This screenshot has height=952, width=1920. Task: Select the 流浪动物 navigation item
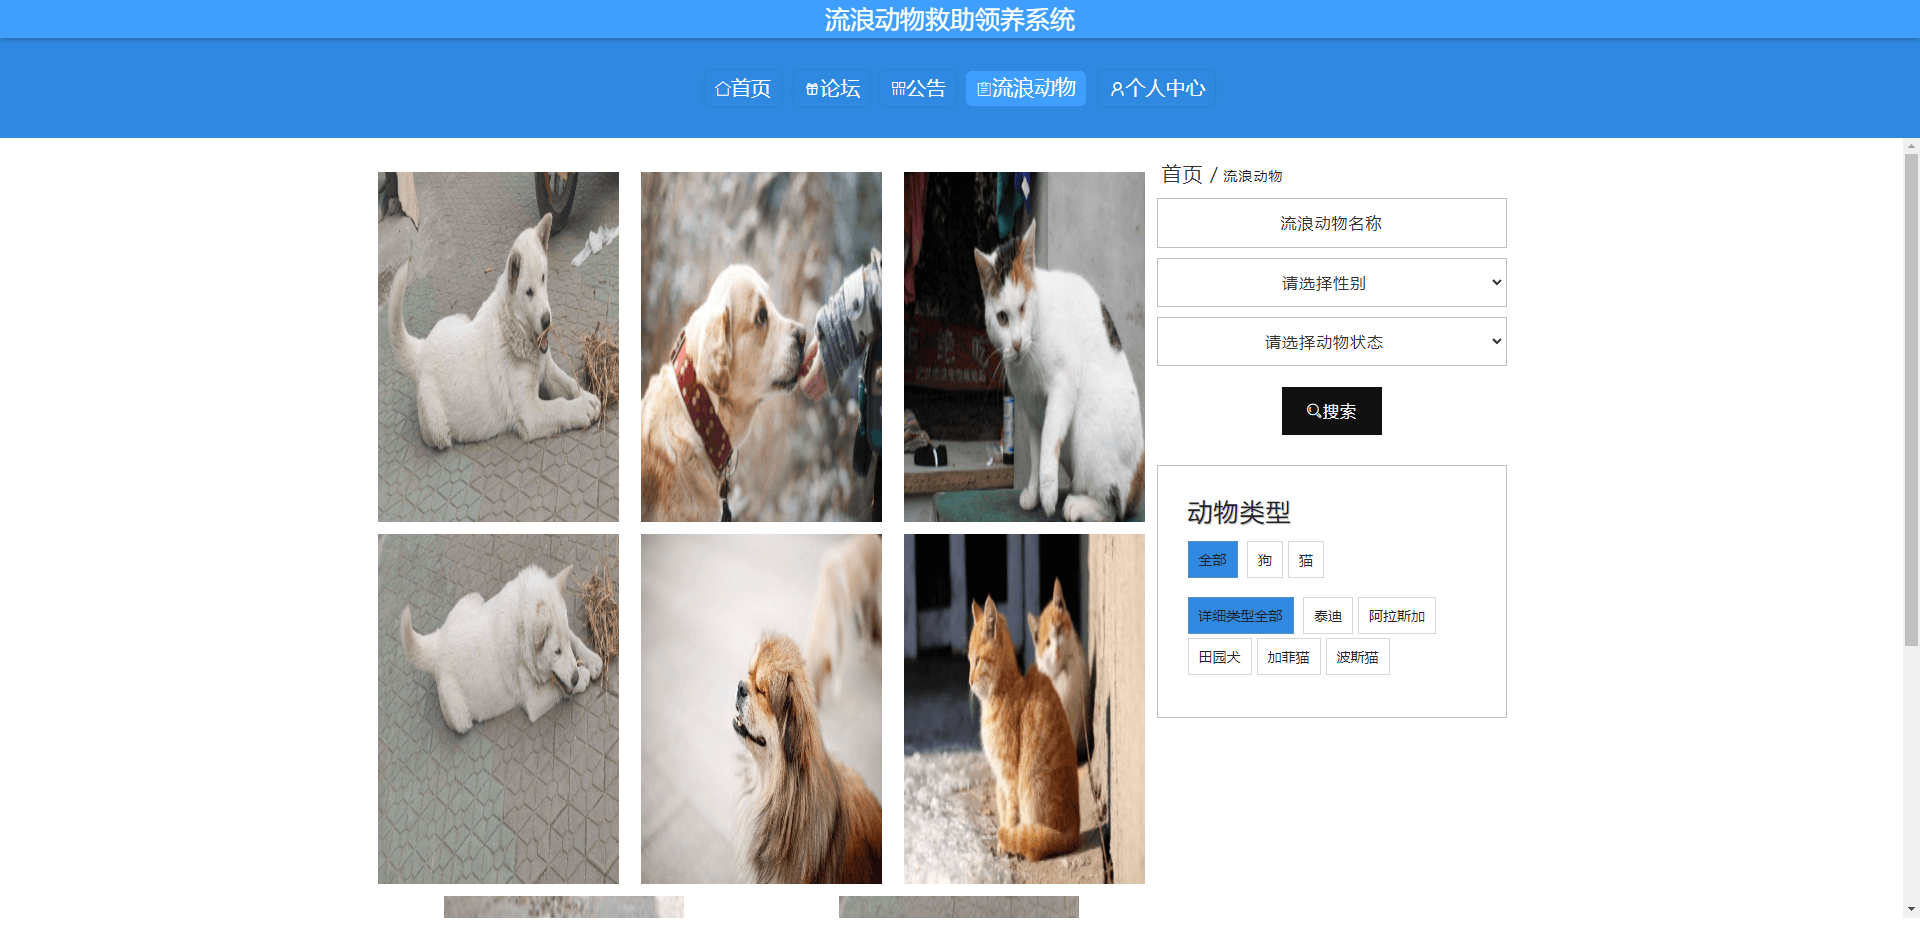click(1026, 88)
